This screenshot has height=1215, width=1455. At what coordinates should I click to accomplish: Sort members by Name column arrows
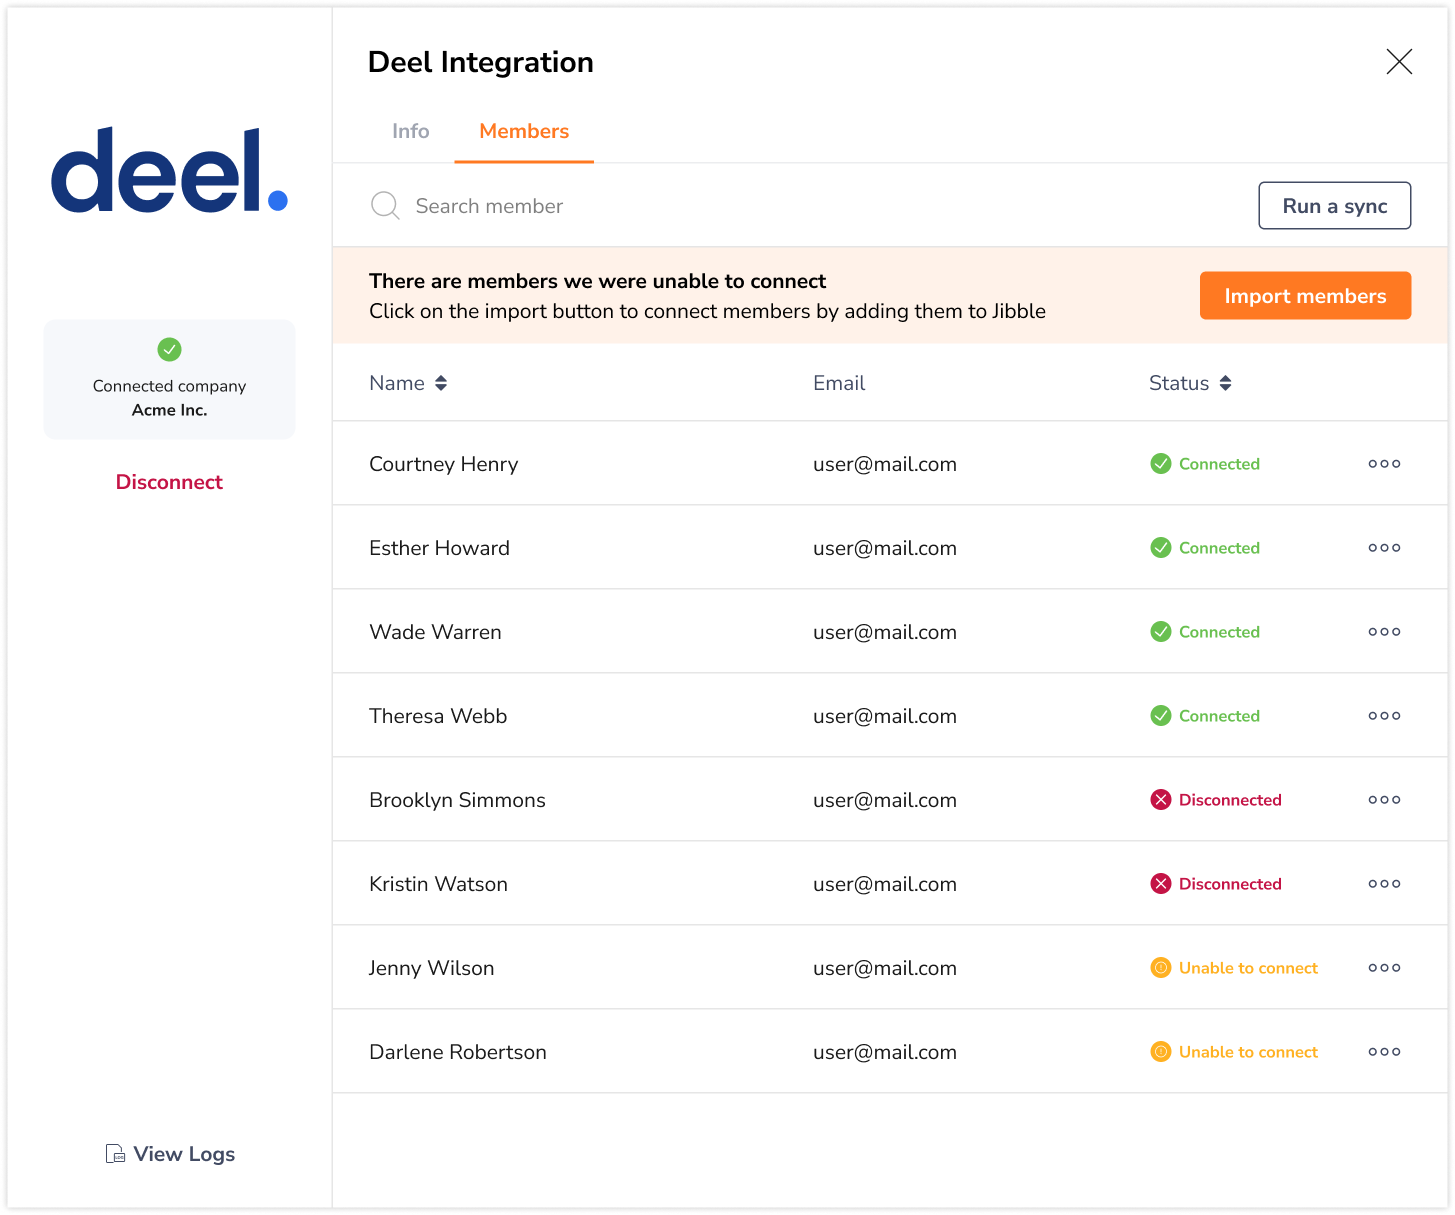(441, 383)
